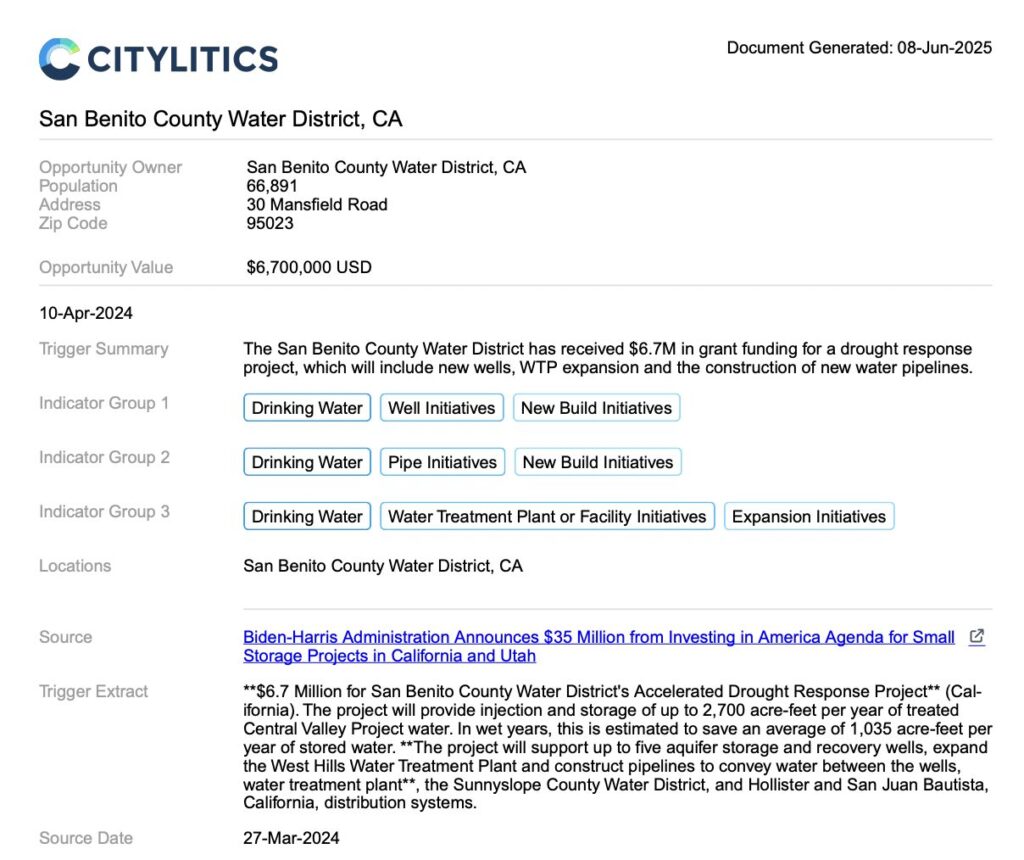
Task: Select Water Treatment Plant or Facility Initiatives tag
Action: click(x=547, y=516)
